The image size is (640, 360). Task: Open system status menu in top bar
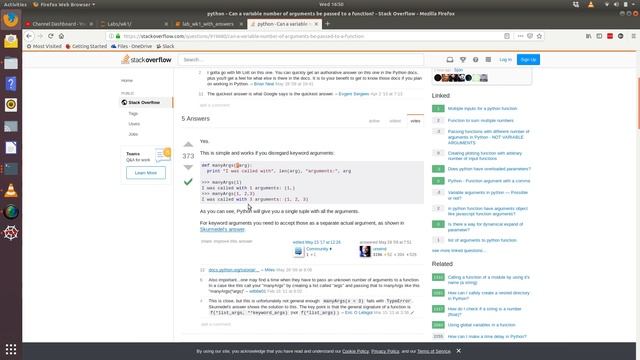620,4
